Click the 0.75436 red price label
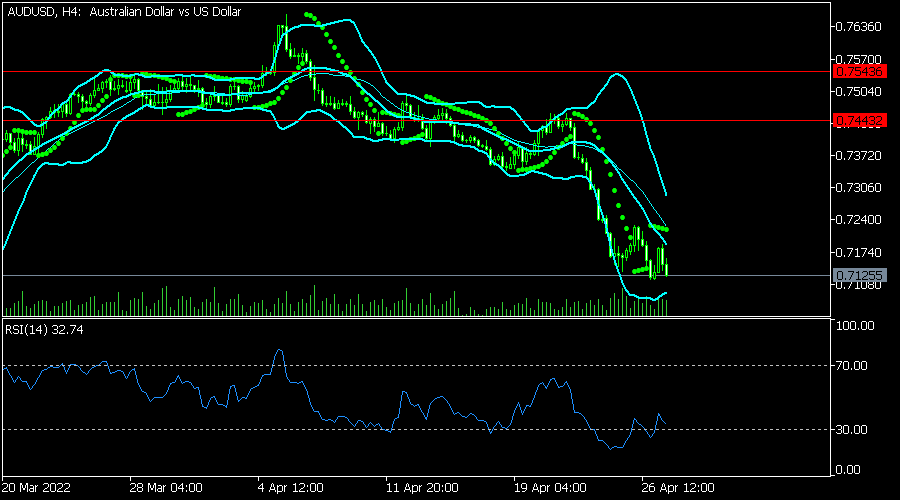The height and width of the screenshot is (500, 900). coord(859,72)
